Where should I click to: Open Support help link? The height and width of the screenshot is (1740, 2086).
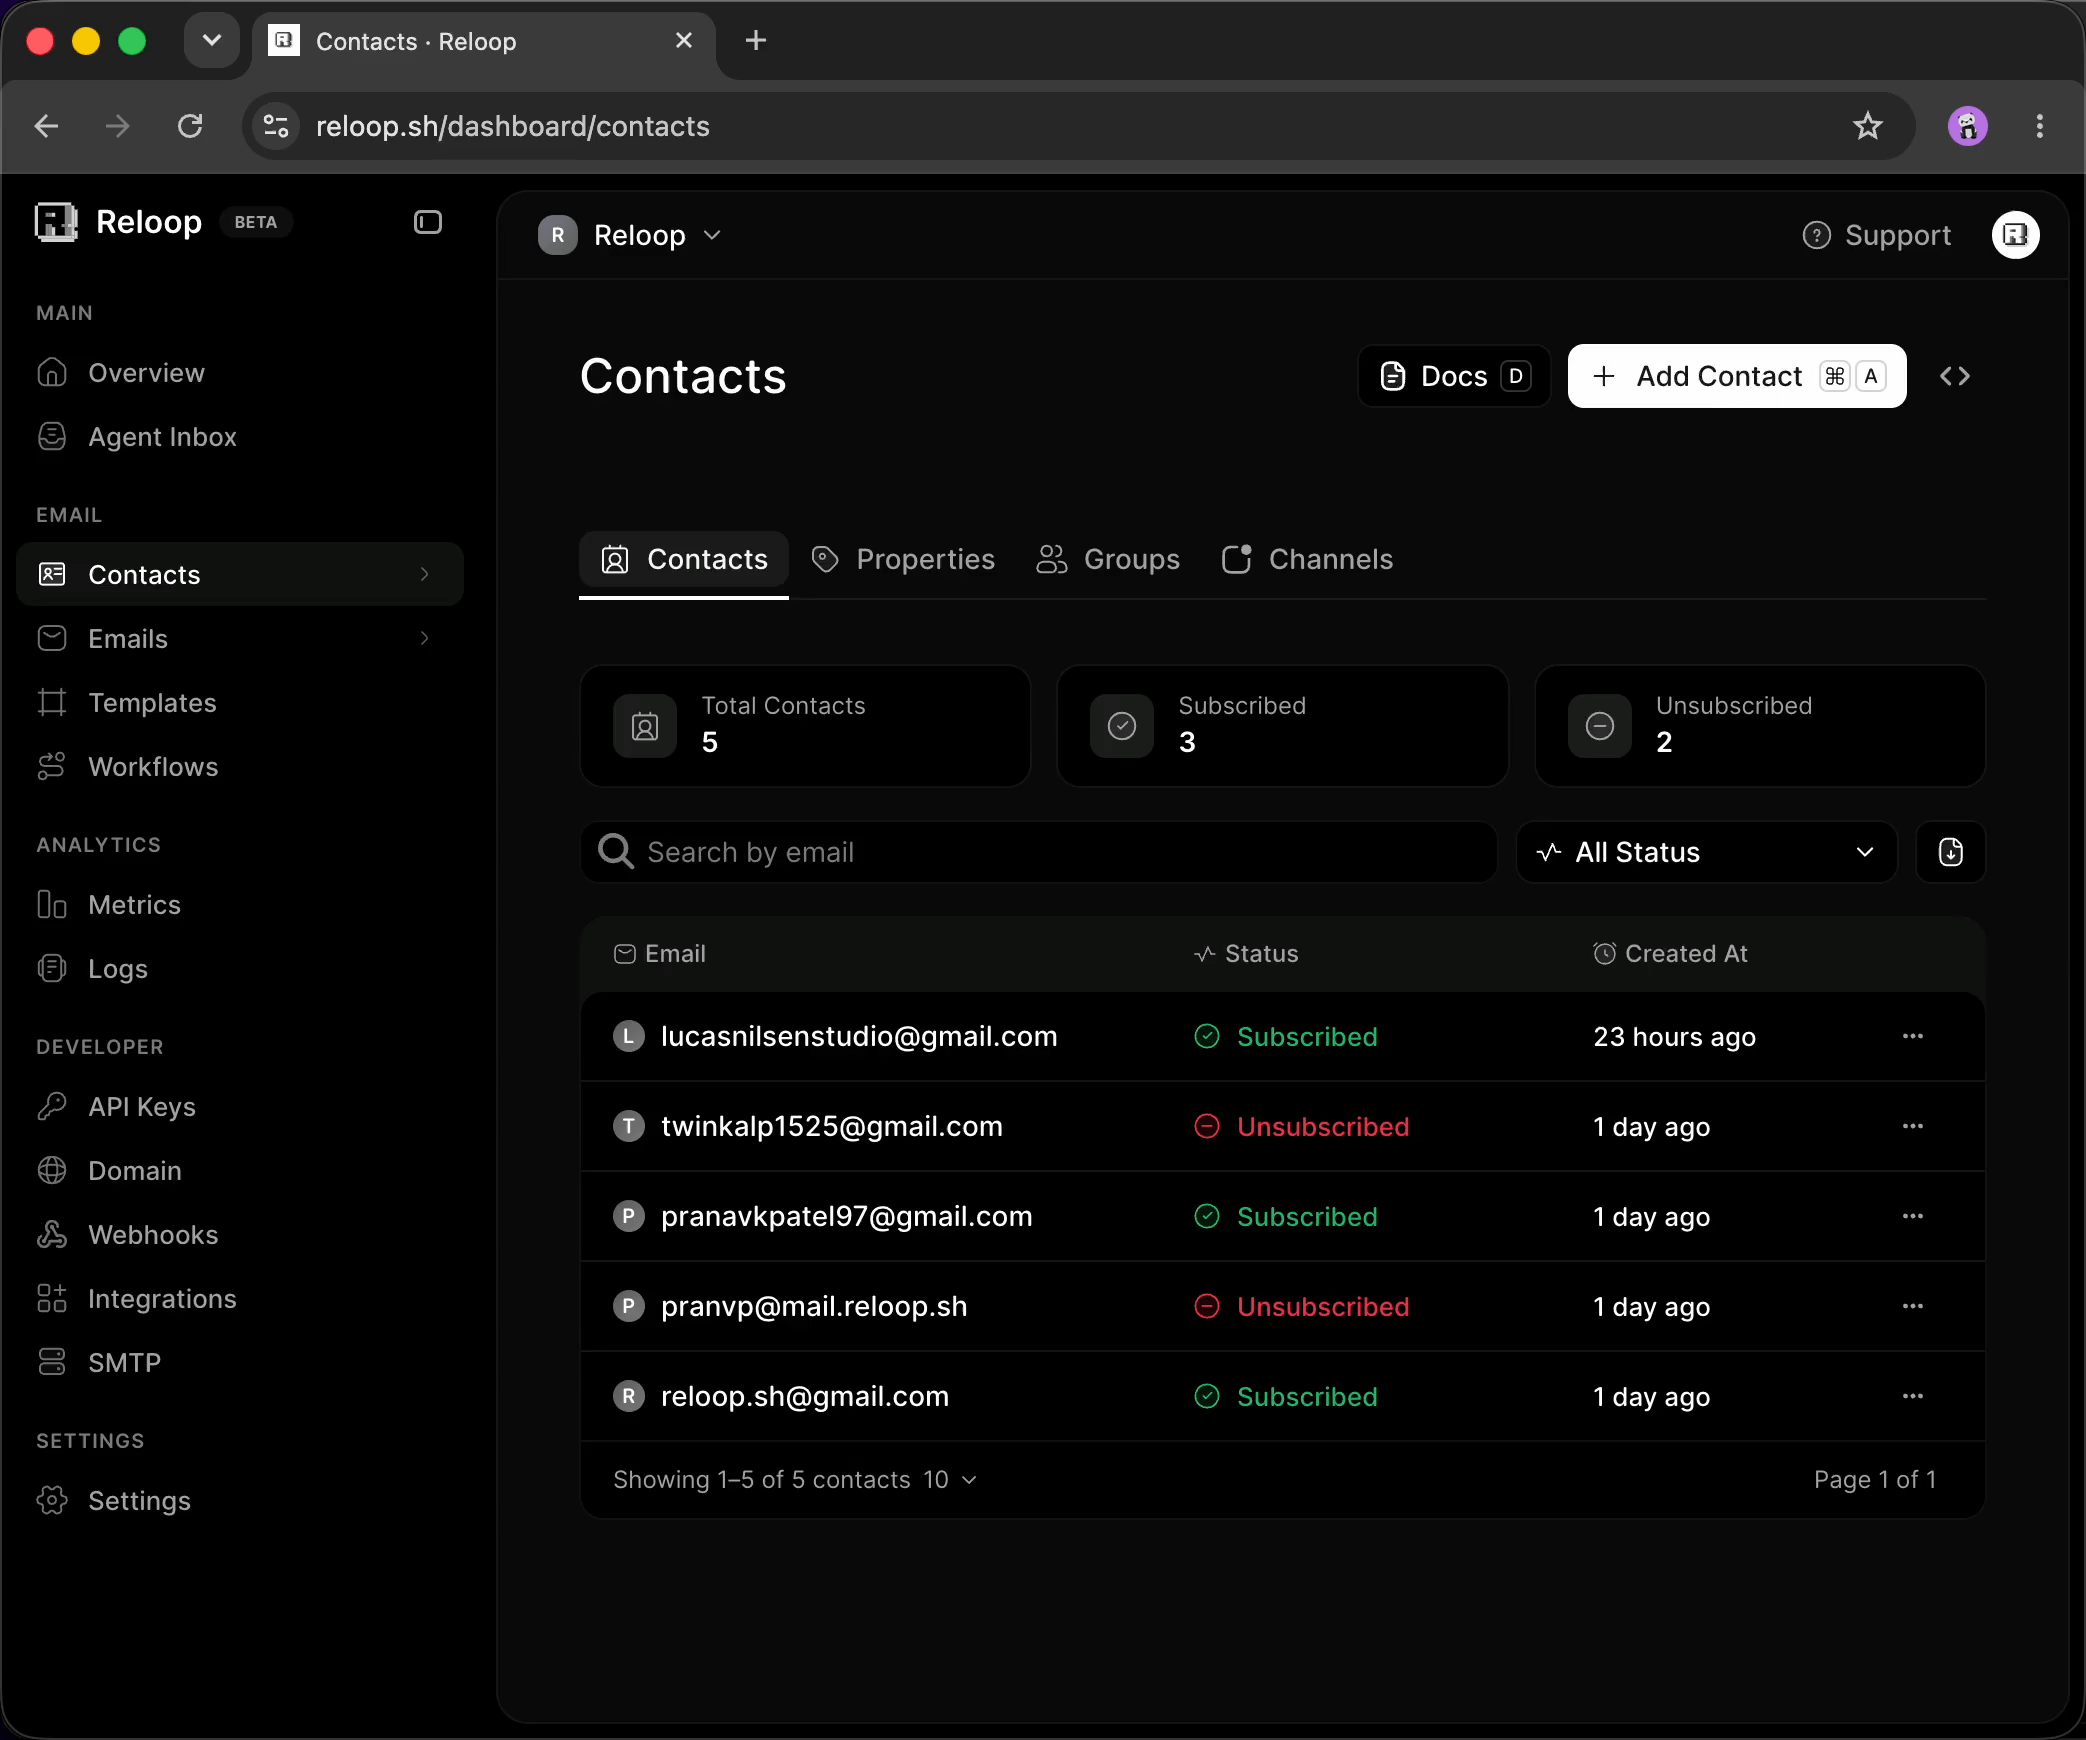1876,235
